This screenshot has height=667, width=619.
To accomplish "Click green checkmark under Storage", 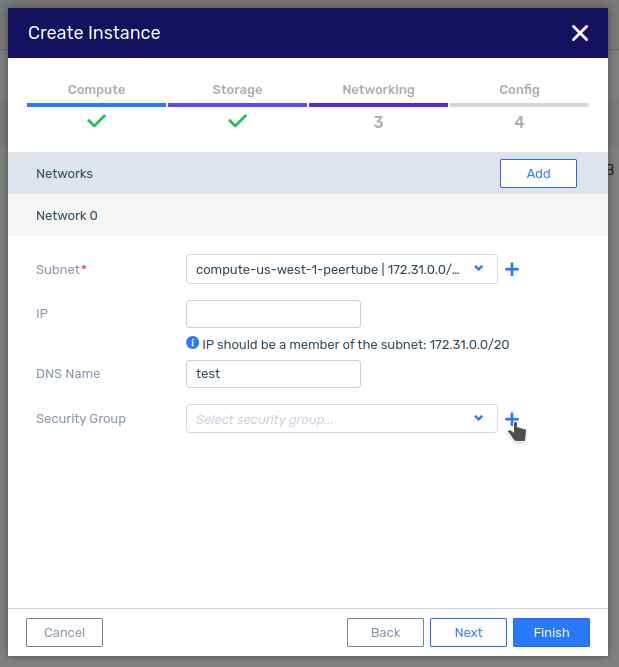I will point(237,121).
